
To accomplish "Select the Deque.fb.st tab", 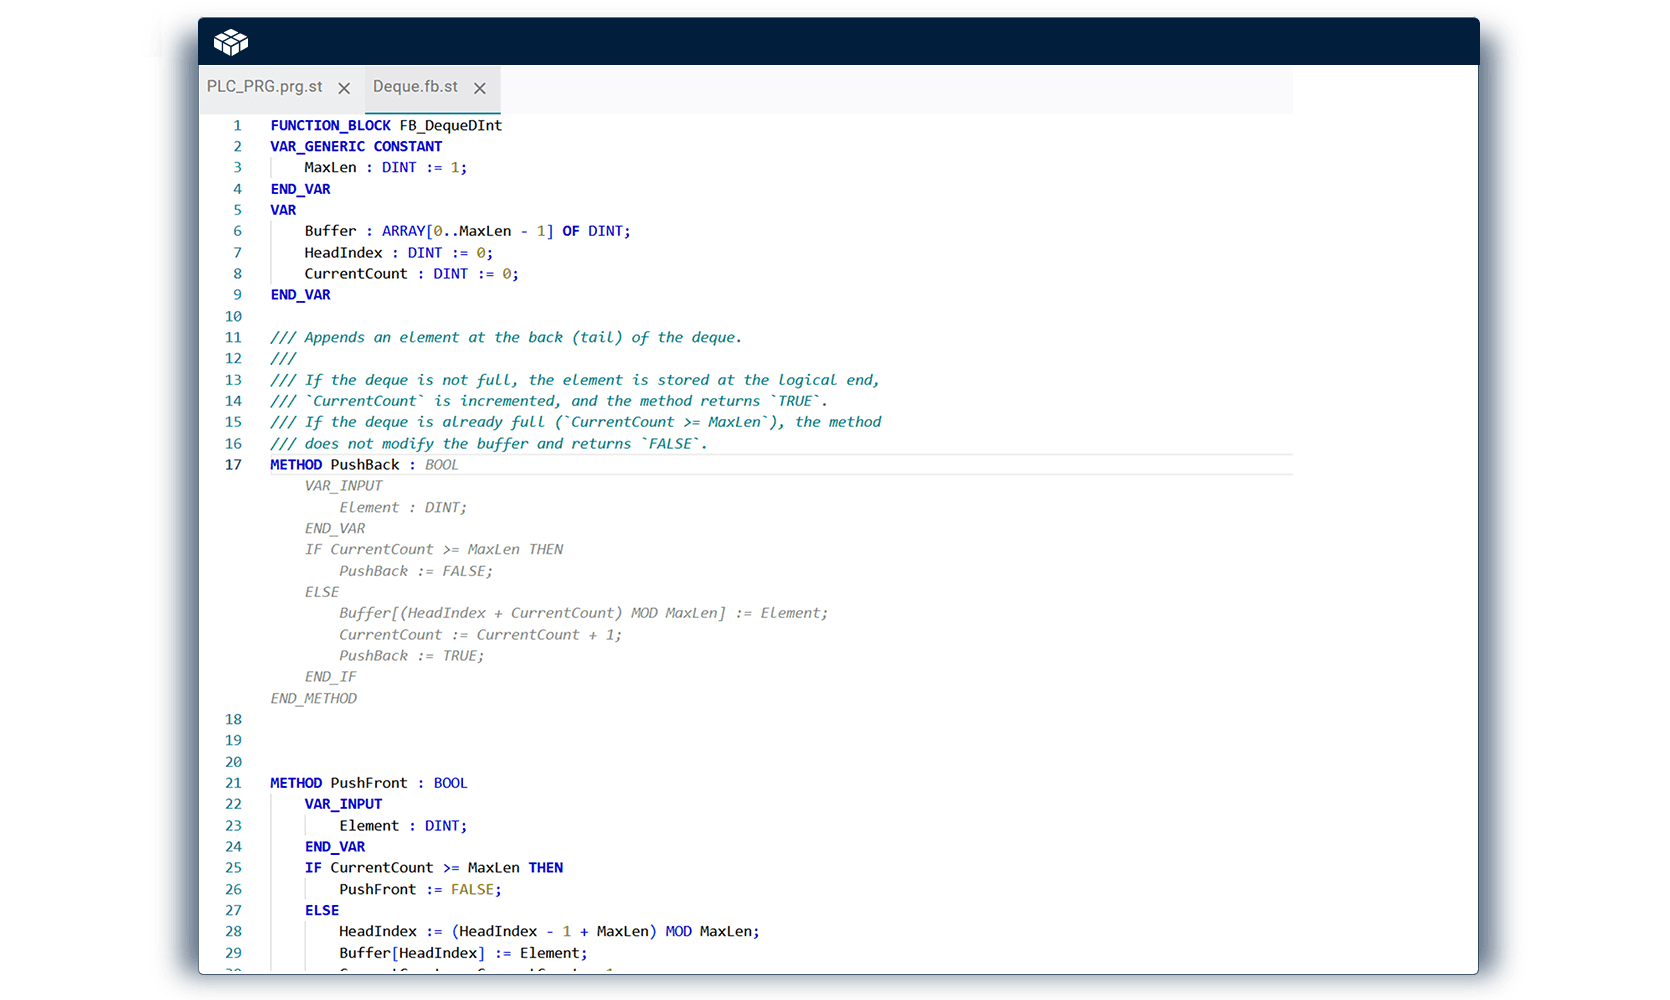I will click(x=415, y=87).
